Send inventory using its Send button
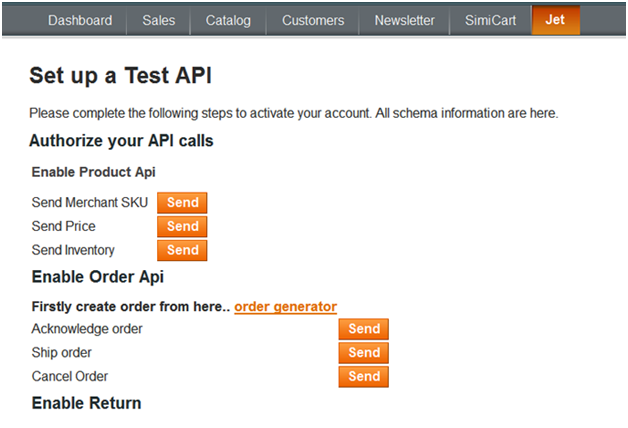 182,250
